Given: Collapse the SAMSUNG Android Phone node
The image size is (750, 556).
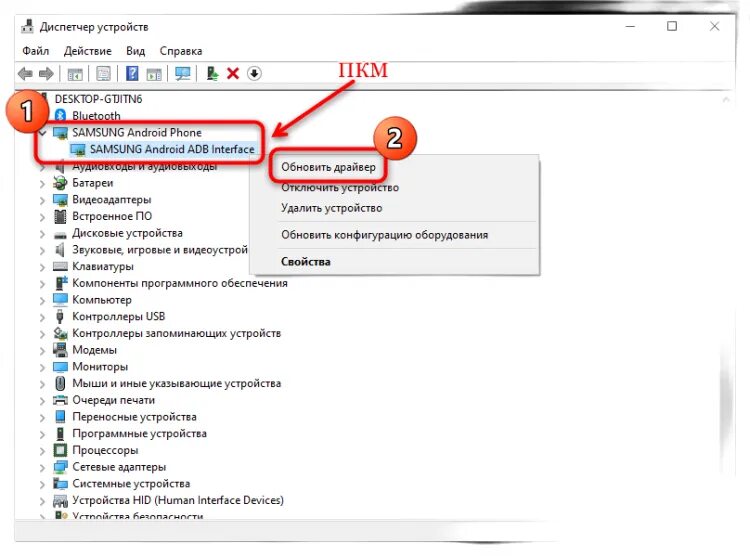Looking at the screenshot, I should 43,133.
